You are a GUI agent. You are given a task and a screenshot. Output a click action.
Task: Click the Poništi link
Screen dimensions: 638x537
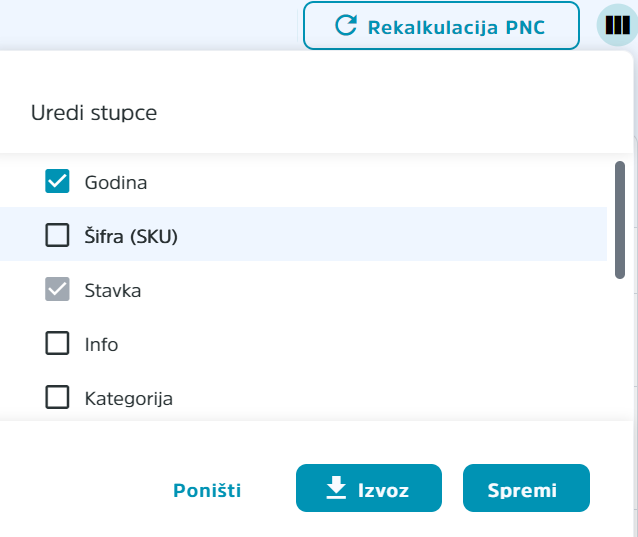click(207, 490)
